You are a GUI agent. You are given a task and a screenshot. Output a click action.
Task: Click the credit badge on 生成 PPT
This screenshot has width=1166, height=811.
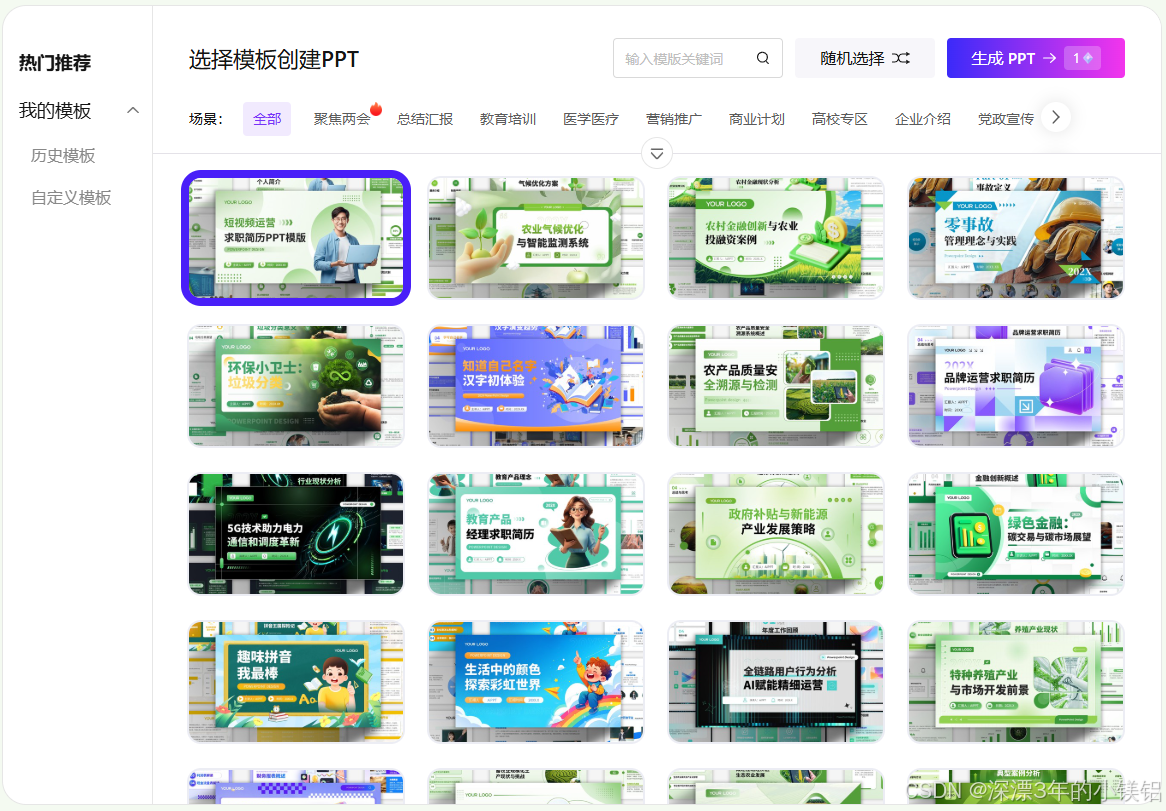coord(1082,58)
